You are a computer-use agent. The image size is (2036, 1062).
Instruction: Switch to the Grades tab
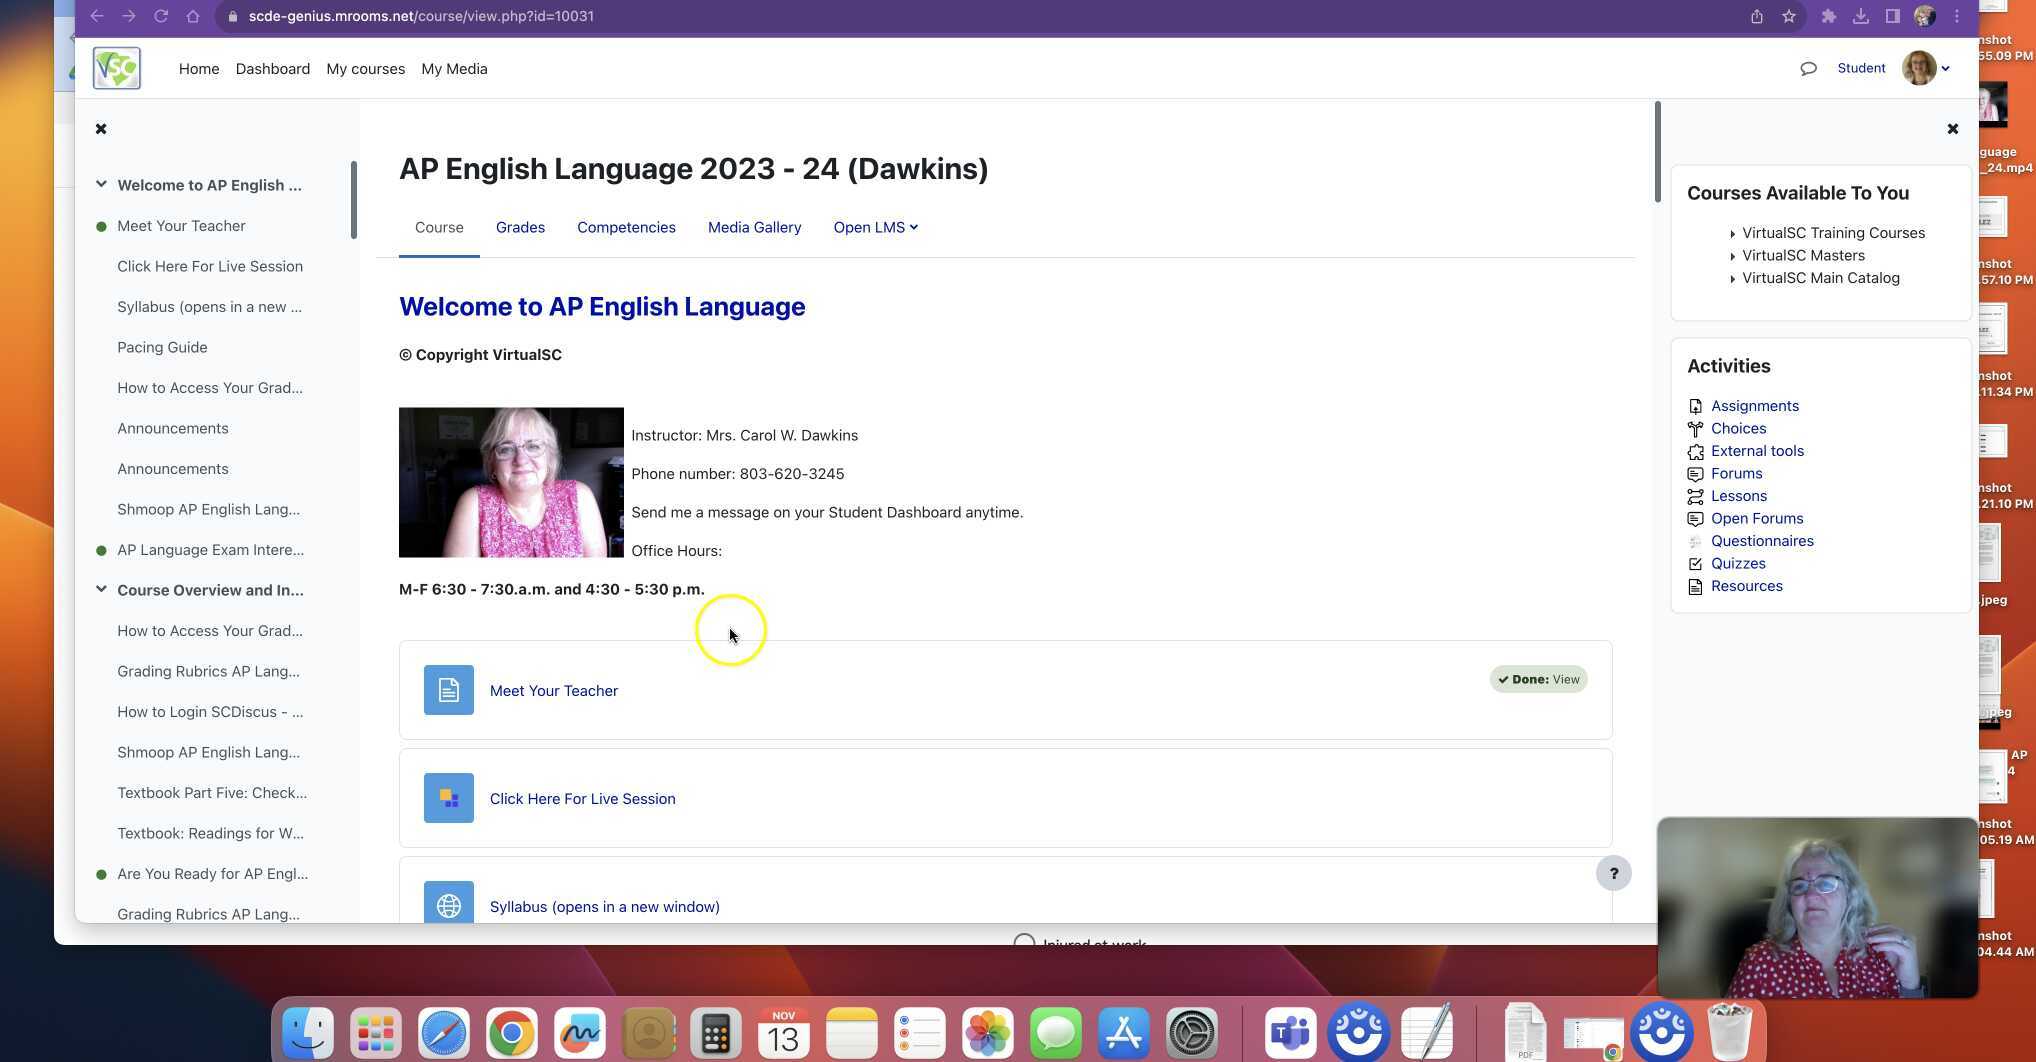pyautogui.click(x=520, y=227)
